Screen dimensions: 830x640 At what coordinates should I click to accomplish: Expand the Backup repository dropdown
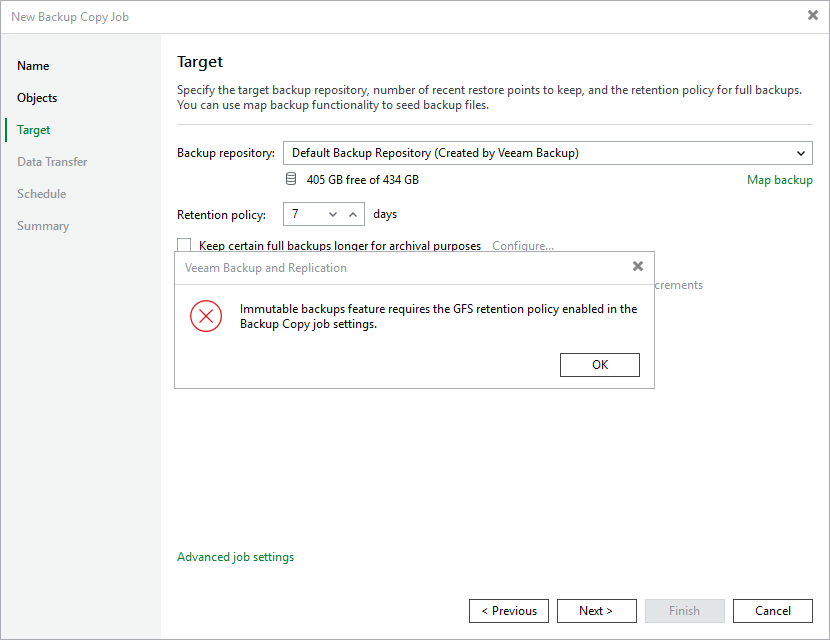[547, 153]
